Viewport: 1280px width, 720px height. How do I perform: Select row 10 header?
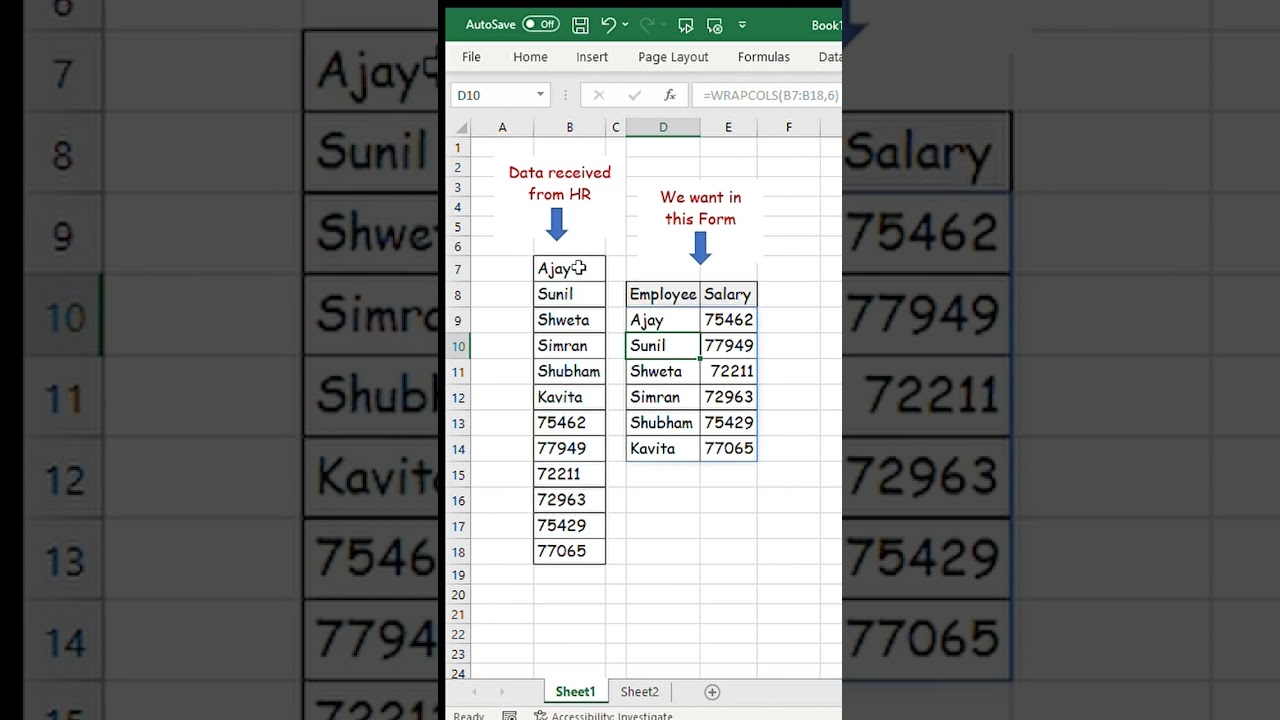point(458,347)
